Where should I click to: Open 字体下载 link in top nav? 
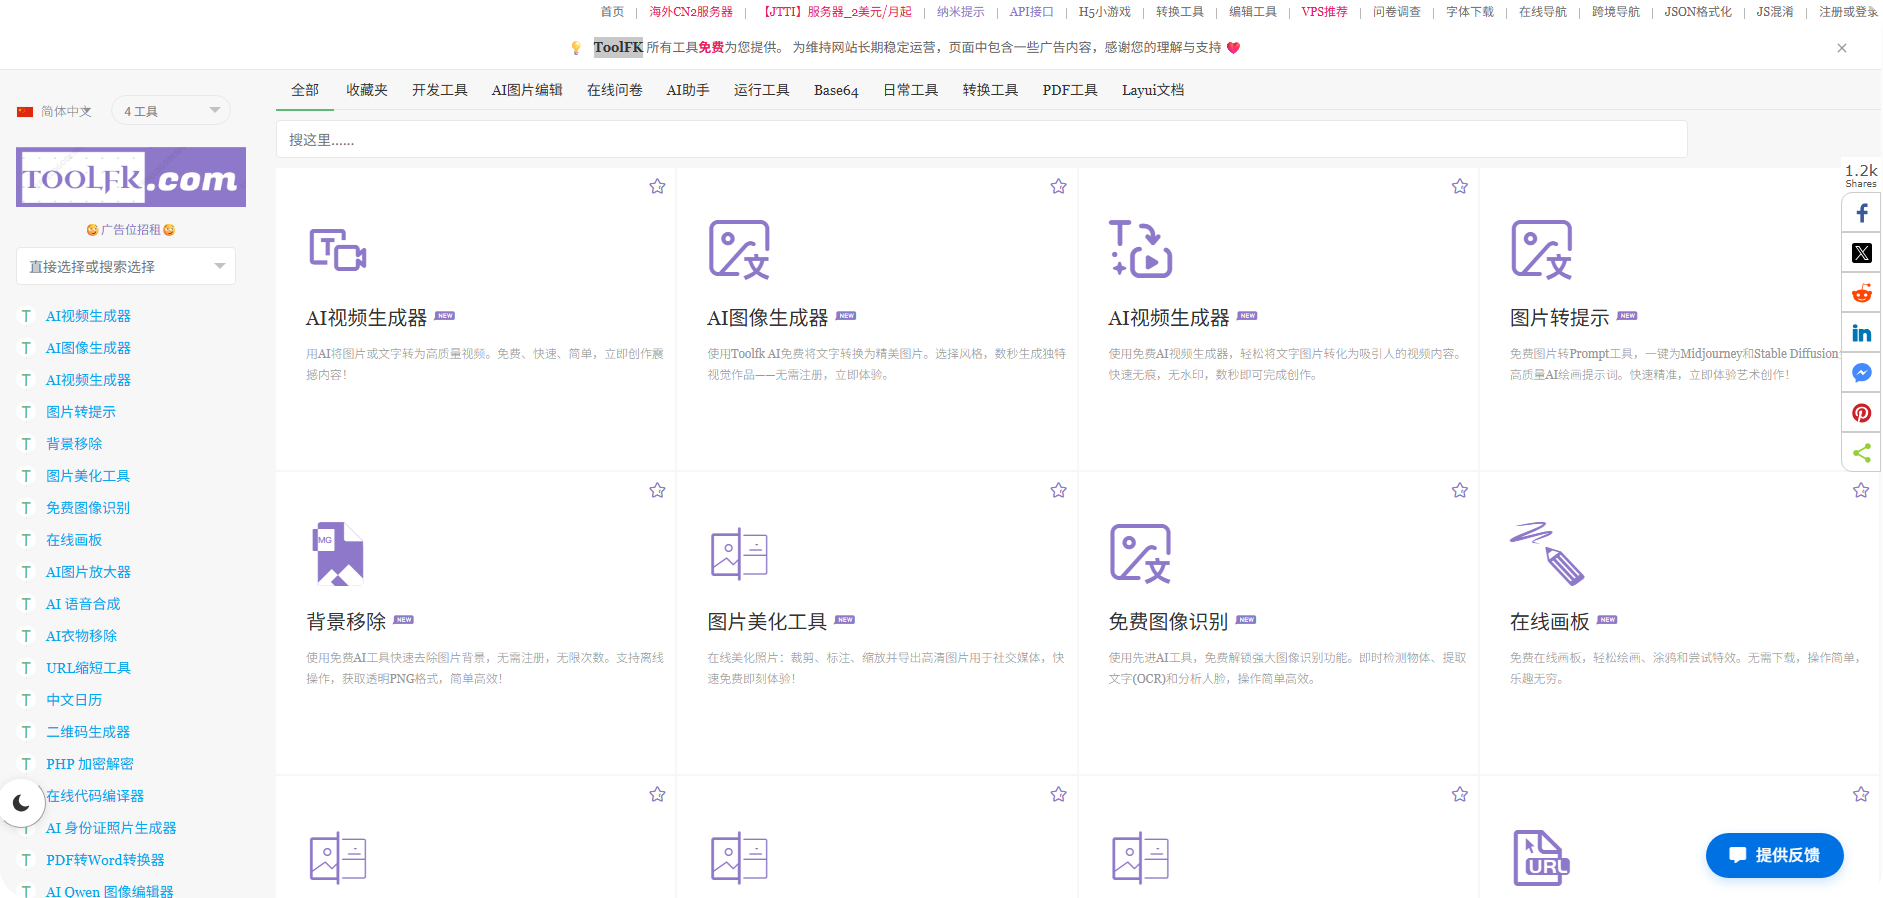tap(1470, 12)
